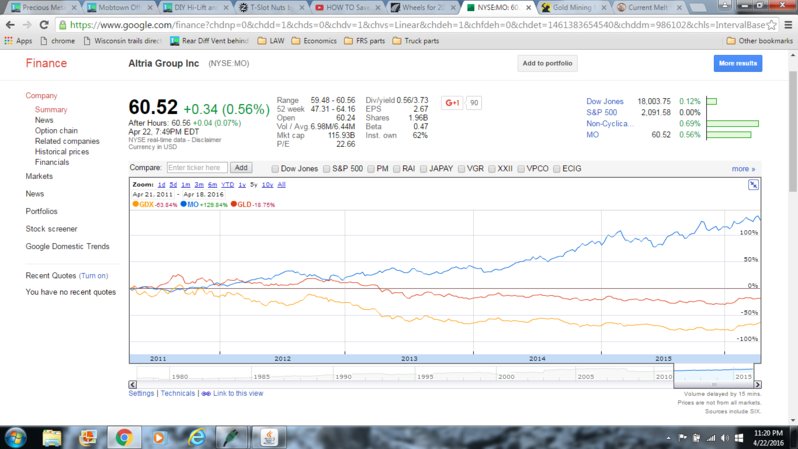Viewport: 798px width, 449px height.
Task: Tick the VGR compare checkbox
Action: pos(461,169)
